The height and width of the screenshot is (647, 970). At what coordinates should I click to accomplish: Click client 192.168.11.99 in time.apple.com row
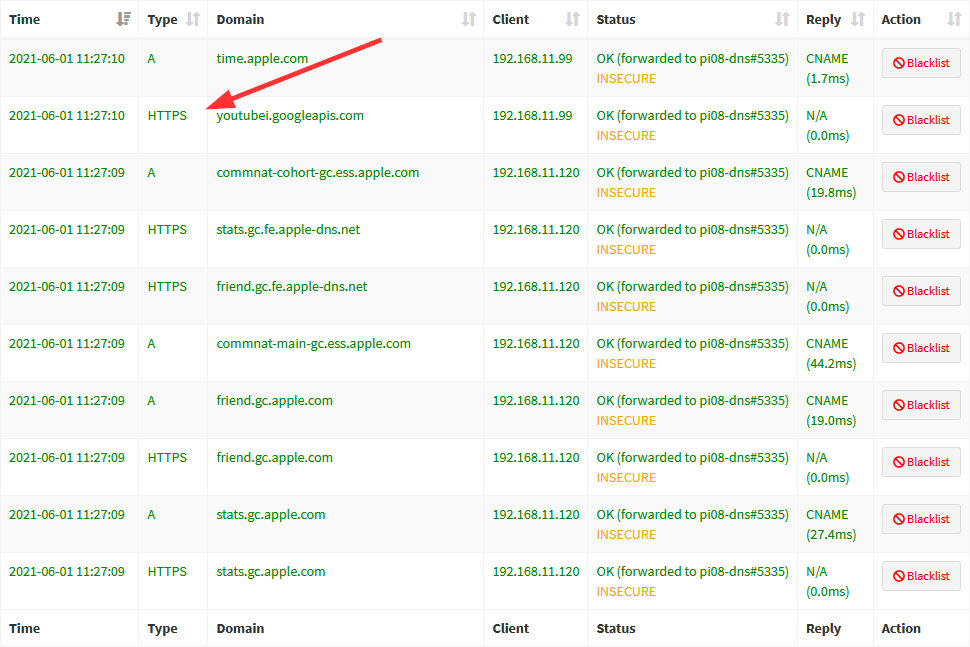(533, 59)
